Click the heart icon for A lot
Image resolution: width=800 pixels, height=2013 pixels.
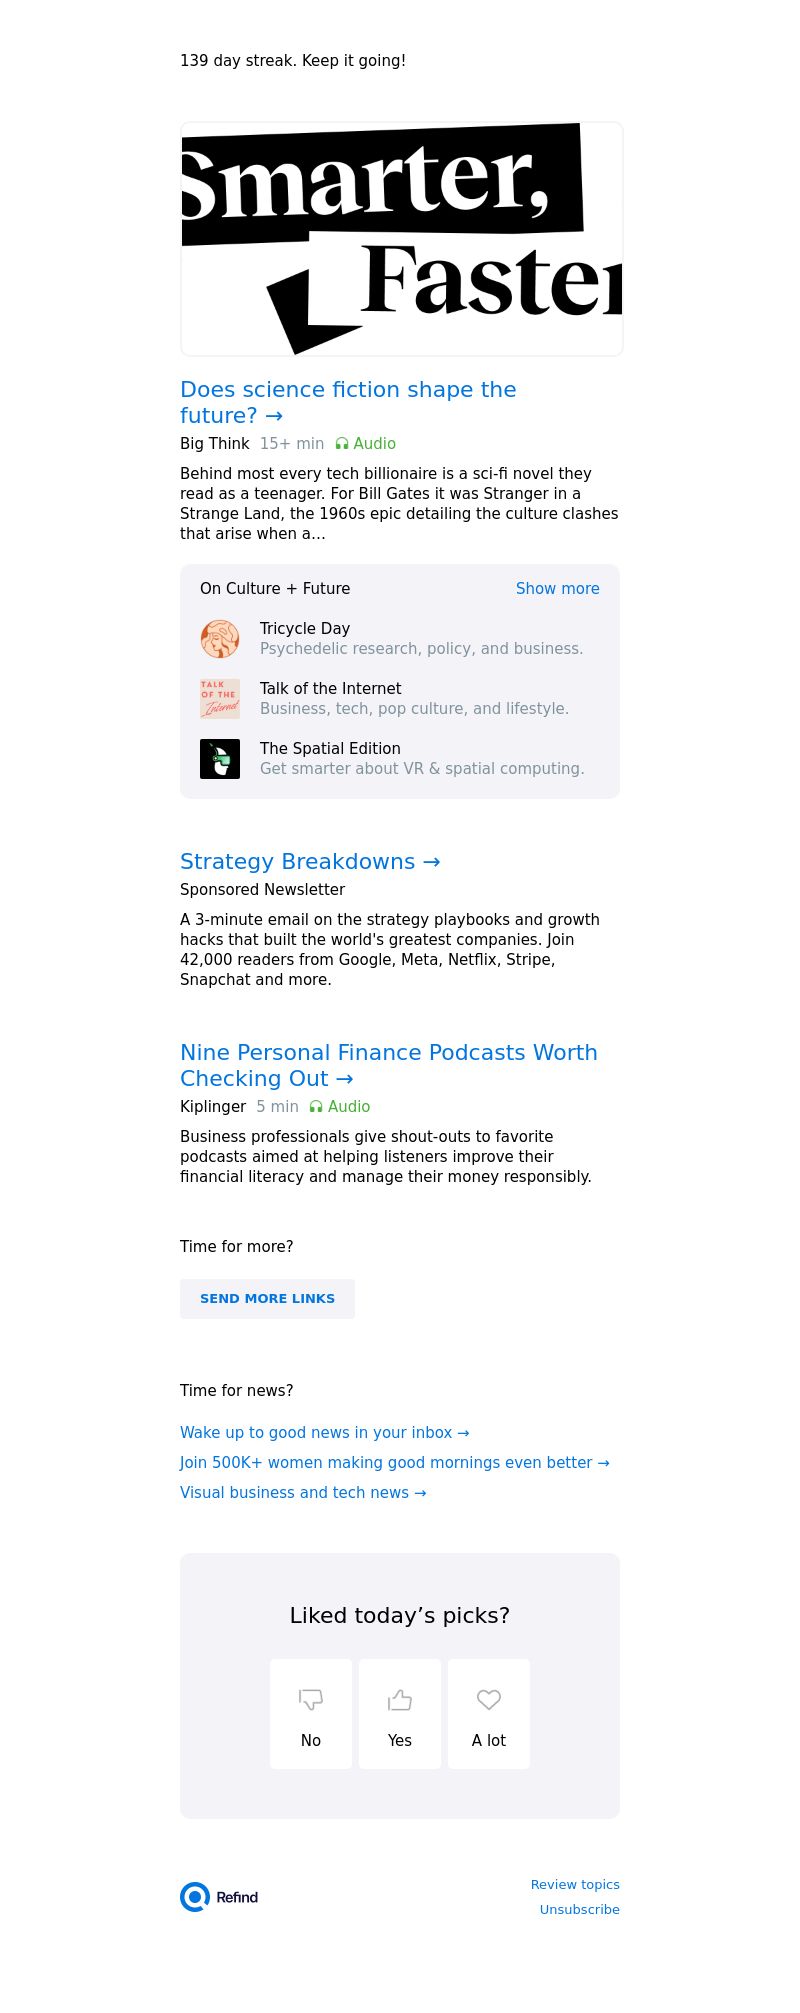click(x=489, y=1699)
